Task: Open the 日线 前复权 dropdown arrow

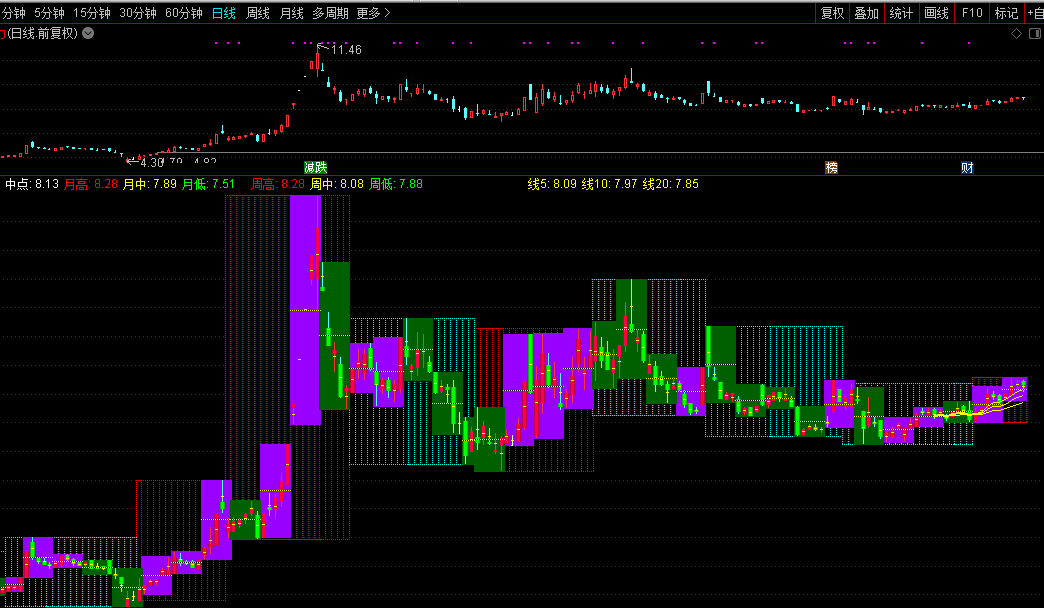Action: (88, 33)
